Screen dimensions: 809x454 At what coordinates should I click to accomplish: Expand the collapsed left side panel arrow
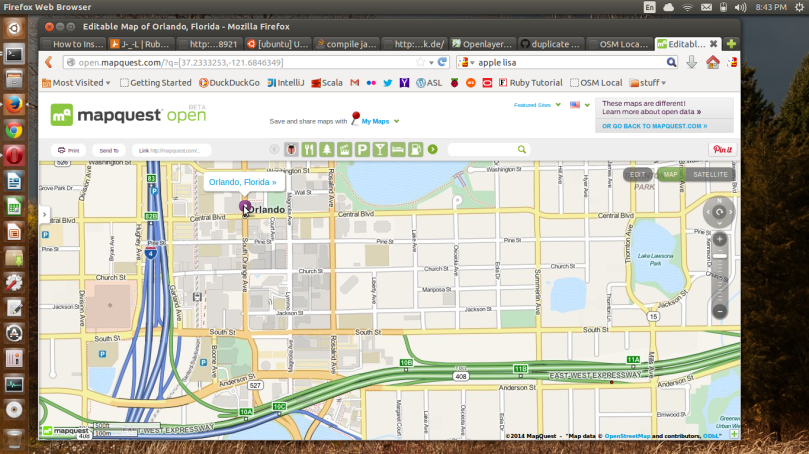[x=44, y=214]
